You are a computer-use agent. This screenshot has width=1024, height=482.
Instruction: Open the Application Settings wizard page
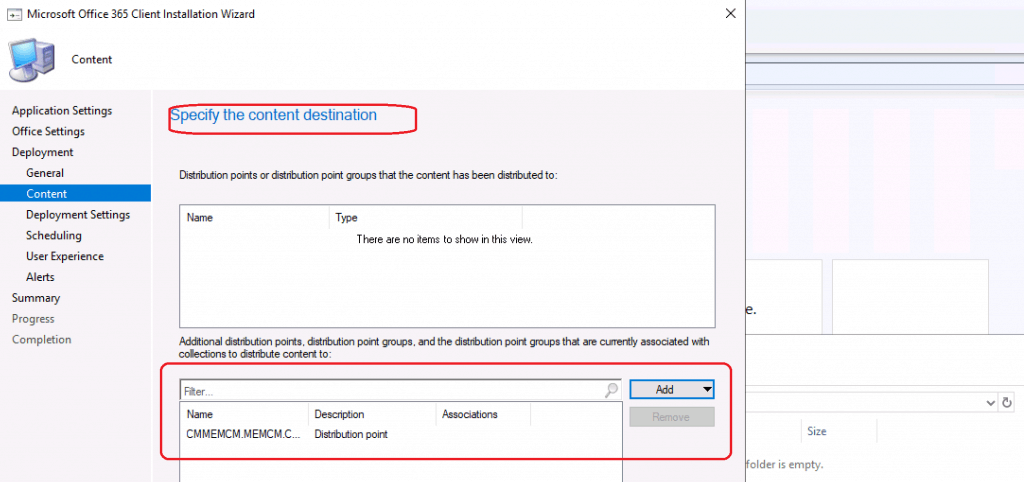pos(62,110)
